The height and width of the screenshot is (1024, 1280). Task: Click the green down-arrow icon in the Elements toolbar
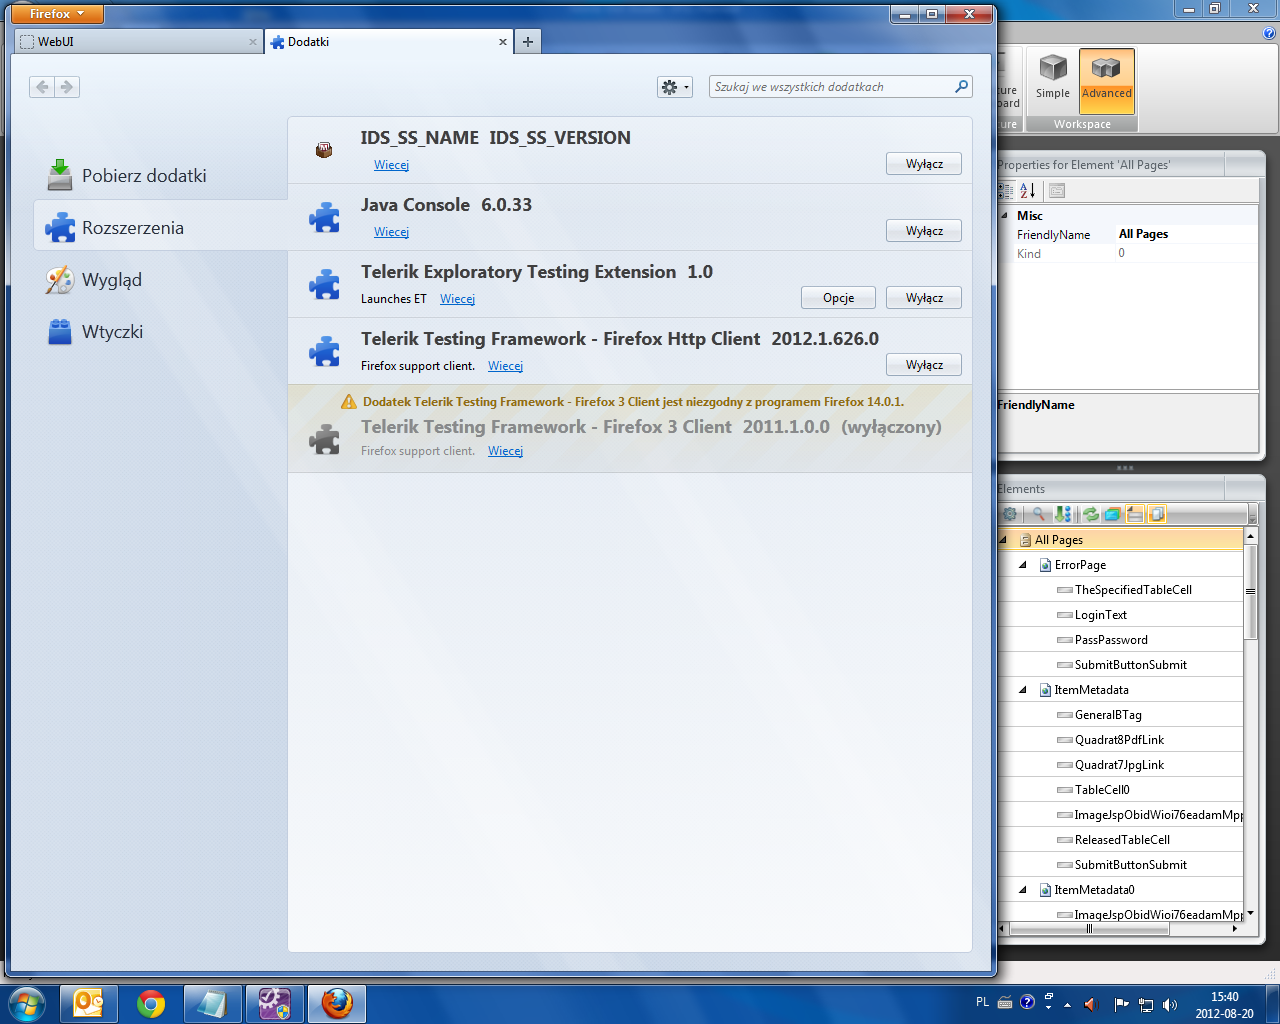pos(1062,514)
